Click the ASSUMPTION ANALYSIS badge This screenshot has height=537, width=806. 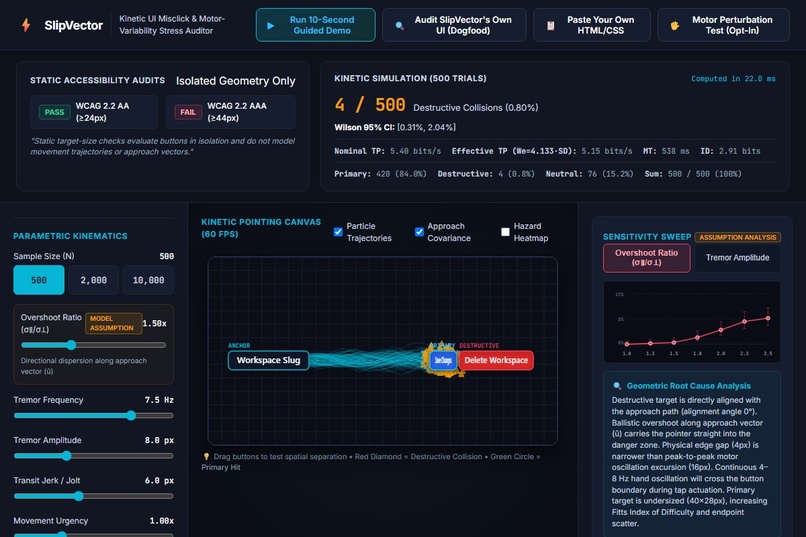(738, 237)
